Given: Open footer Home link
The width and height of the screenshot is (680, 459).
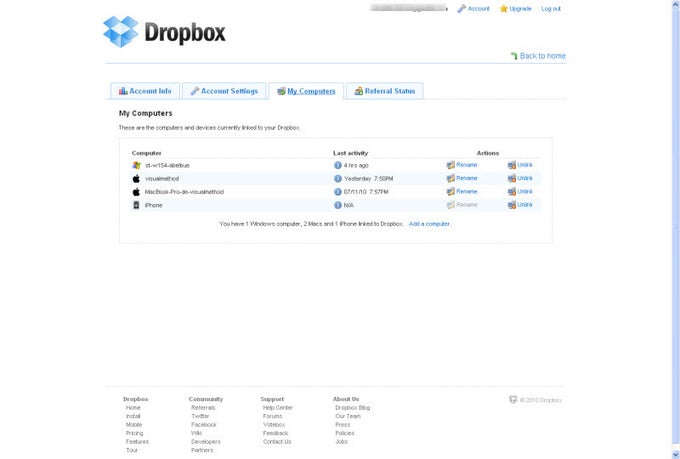Looking at the screenshot, I should 133,408.
